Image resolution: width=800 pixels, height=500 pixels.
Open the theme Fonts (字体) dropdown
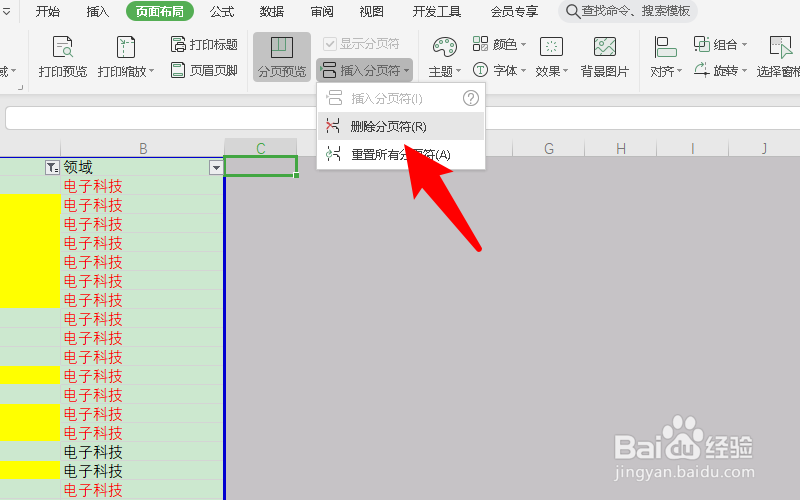[499, 70]
